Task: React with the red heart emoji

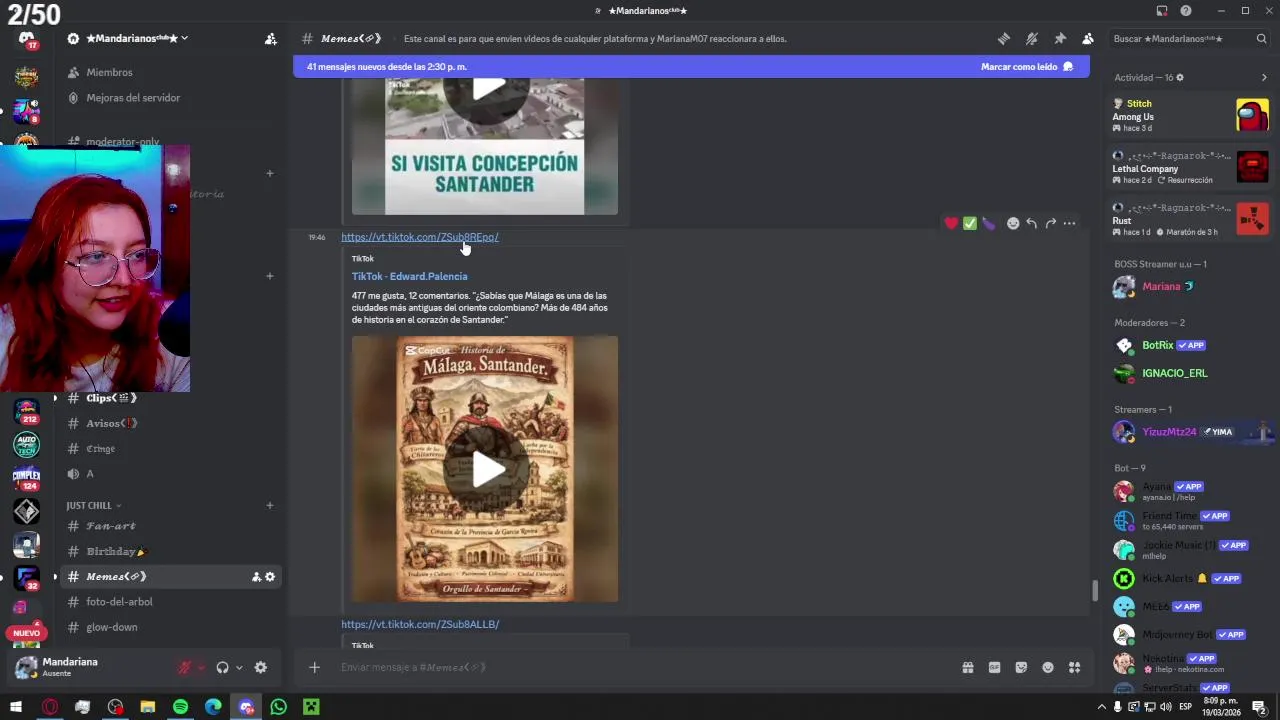Action: [x=951, y=223]
